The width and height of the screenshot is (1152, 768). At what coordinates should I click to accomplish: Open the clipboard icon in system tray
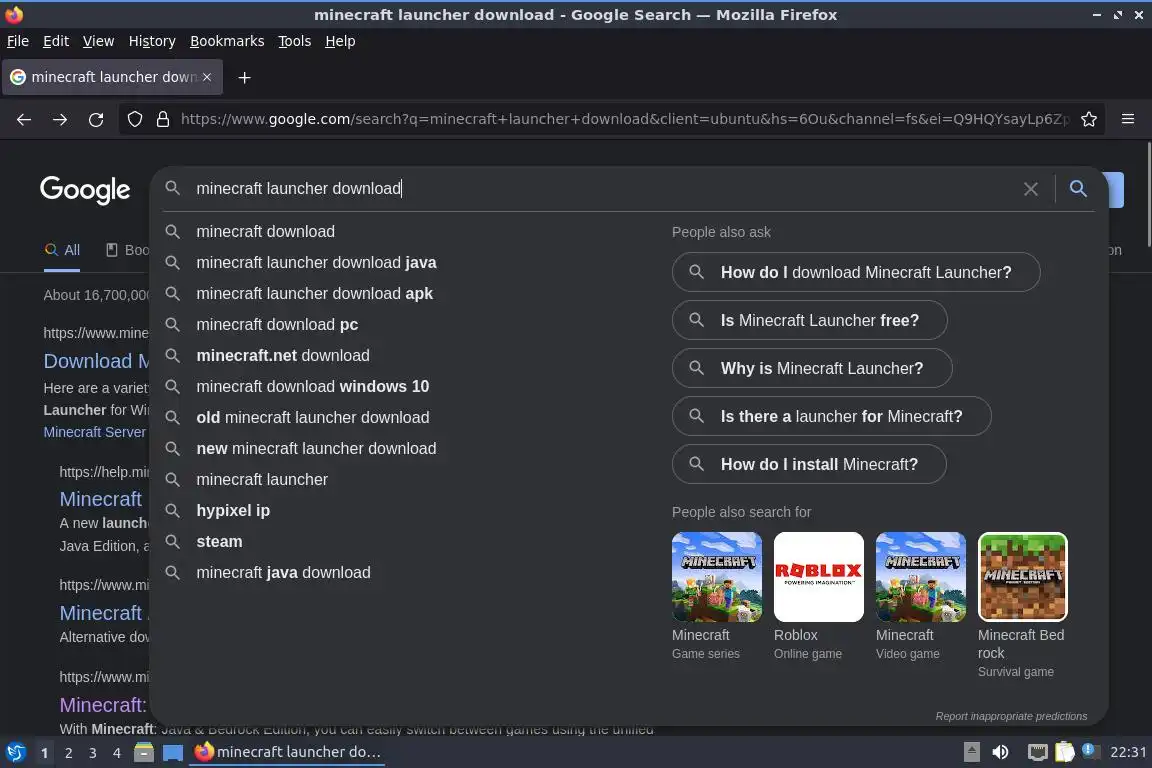[x=1065, y=752]
